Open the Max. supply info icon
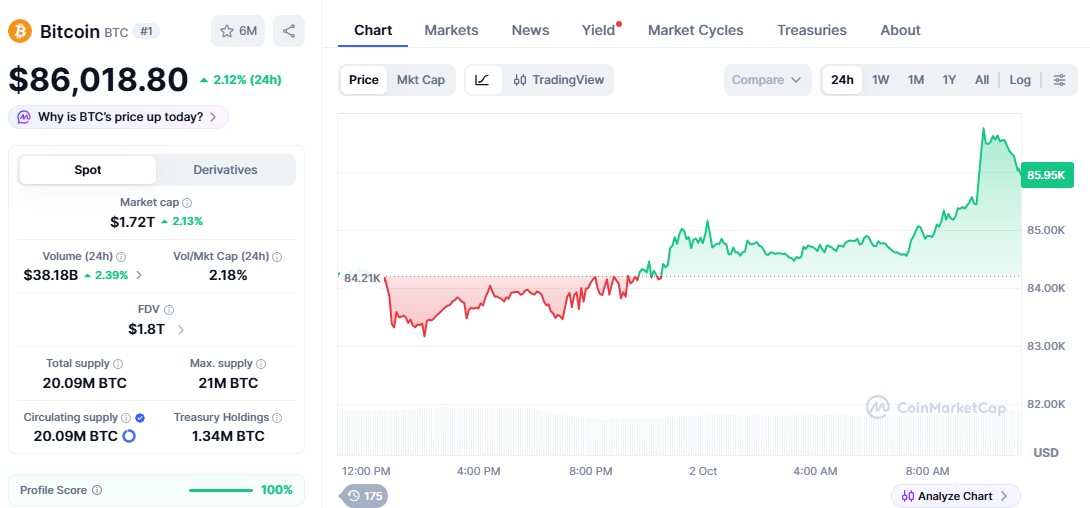 tap(261, 363)
